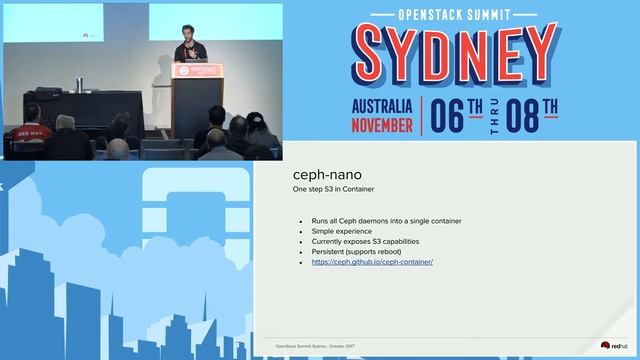Viewport: 640px width, 360px height.
Task: Click the 'SYDNEY' banner title
Action: point(456,54)
